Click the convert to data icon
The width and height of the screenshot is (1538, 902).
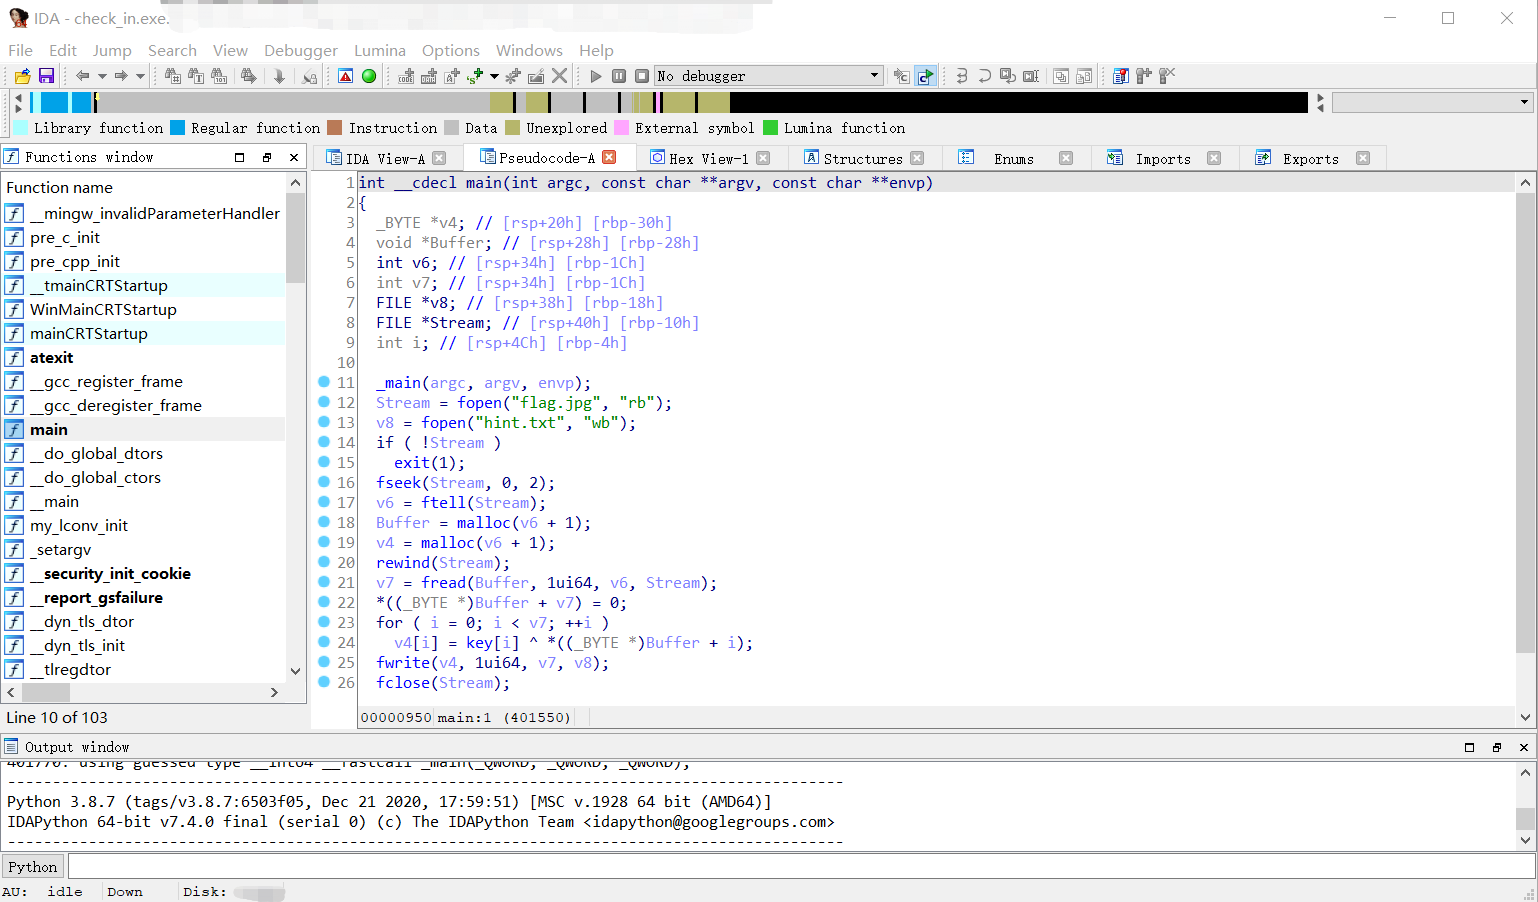point(429,76)
